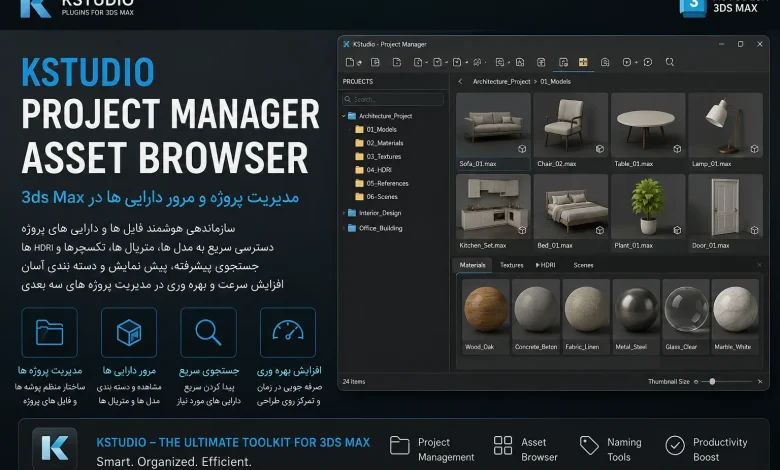Click the folder icon beside Project Management
Viewport: 780px width, 470px height.
point(399,446)
